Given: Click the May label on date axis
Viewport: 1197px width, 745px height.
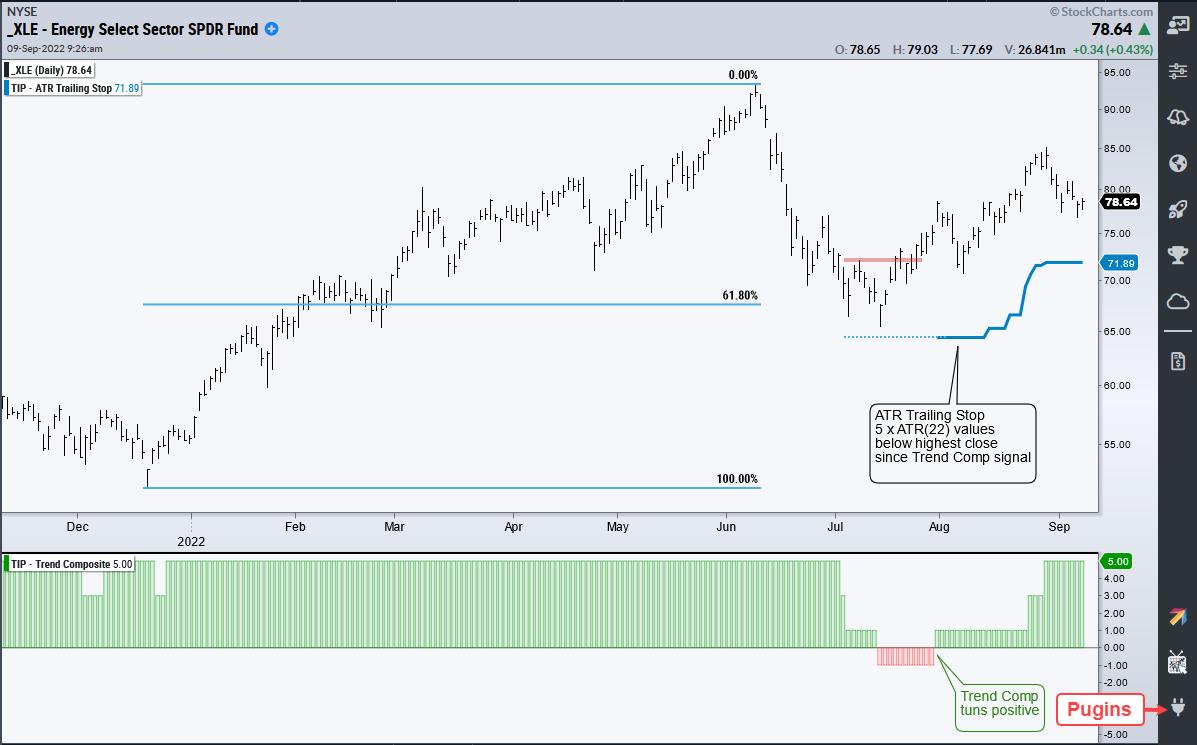Looking at the screenshot, I should click(x=617, y=527).
